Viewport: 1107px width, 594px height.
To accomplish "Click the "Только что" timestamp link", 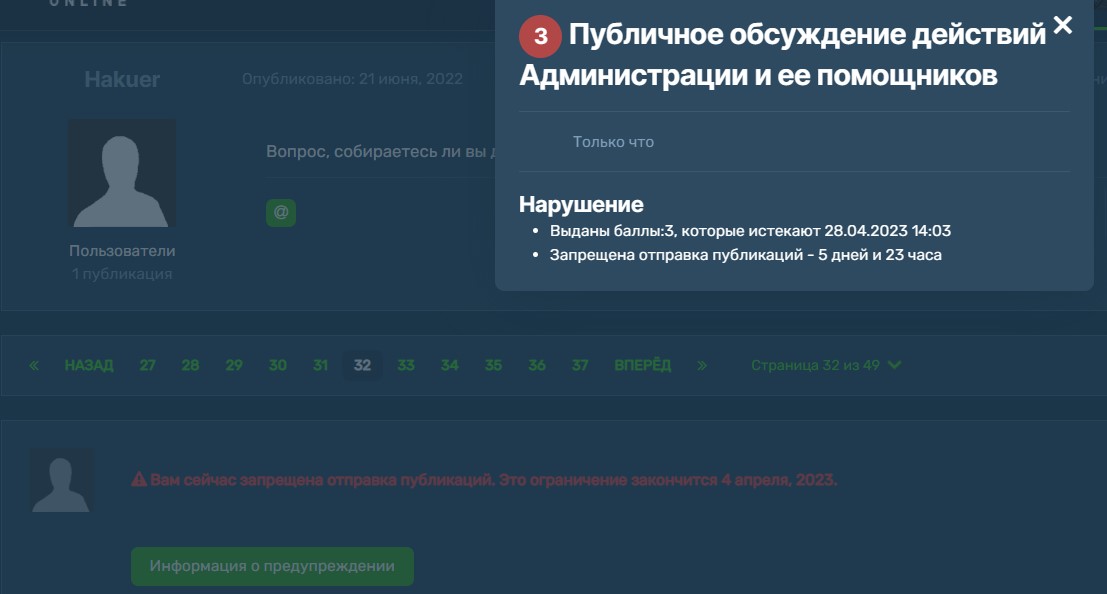I will [613, 141].
